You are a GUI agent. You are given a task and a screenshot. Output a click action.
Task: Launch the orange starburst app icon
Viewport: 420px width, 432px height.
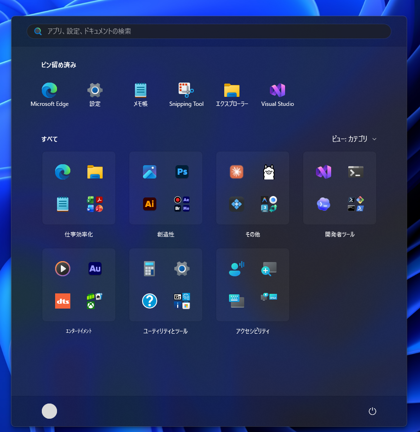[236, 172]
